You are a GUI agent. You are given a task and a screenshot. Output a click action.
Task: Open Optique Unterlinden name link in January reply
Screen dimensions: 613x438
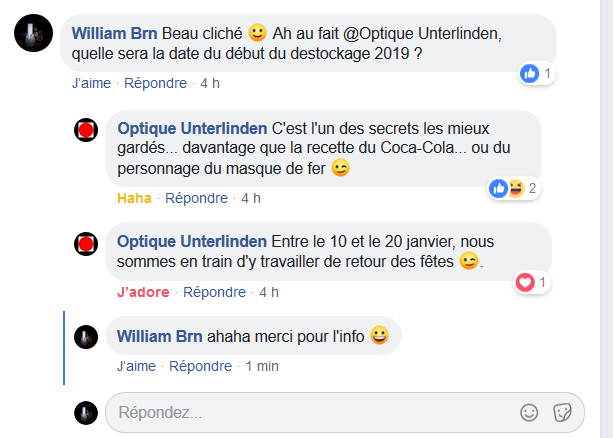[x=192, y=241]
